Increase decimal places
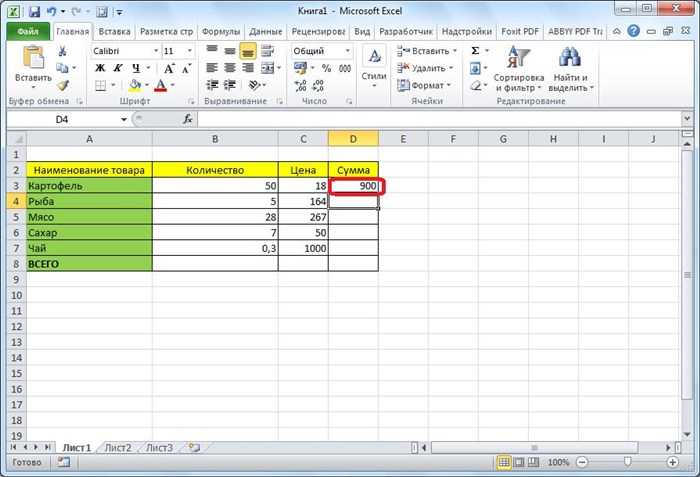Screen dimensions: 700x477 [300, 85]
